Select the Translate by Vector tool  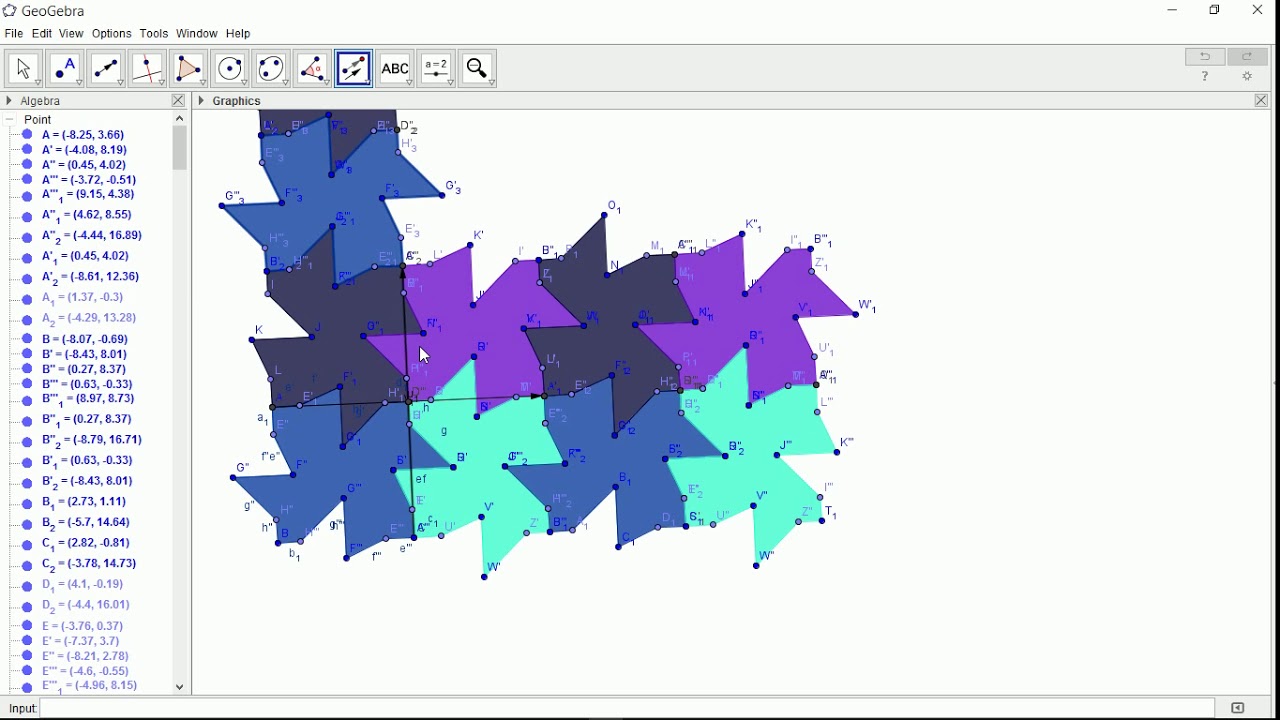coord(354,69)
